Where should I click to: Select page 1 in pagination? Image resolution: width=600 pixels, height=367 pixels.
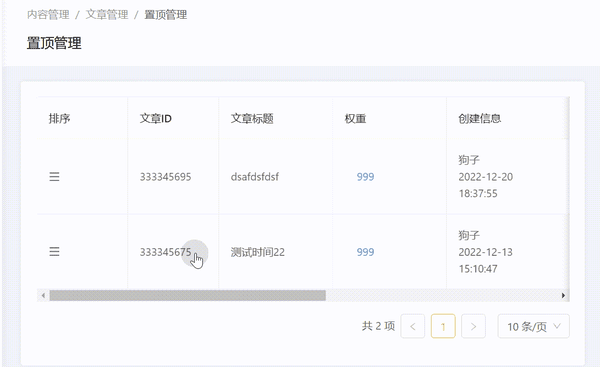coord(443,326)
